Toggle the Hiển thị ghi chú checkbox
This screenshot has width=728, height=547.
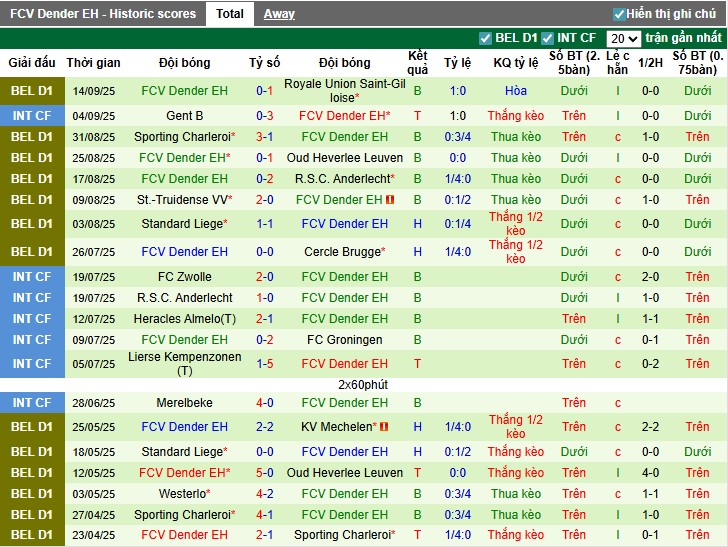619,14
